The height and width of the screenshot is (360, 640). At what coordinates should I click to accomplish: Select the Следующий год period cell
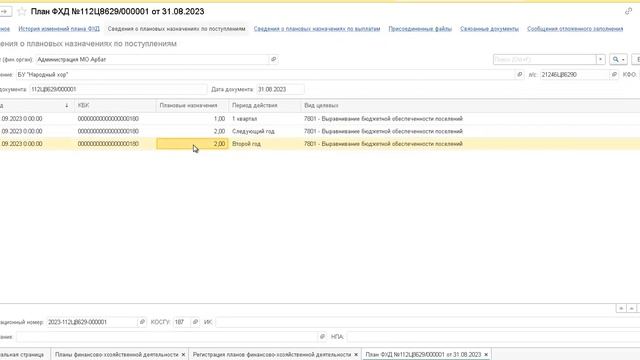[x=264, y=131]
